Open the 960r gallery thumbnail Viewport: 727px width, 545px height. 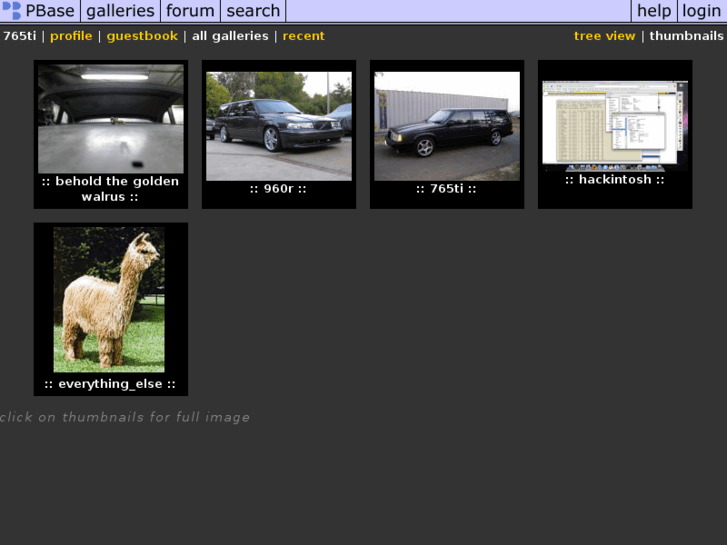[279, 125]
